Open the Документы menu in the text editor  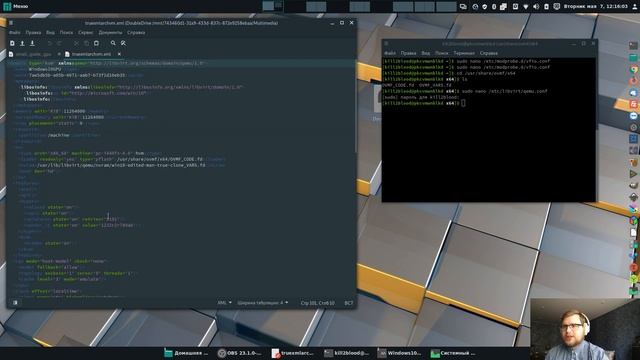coord(110,33)
